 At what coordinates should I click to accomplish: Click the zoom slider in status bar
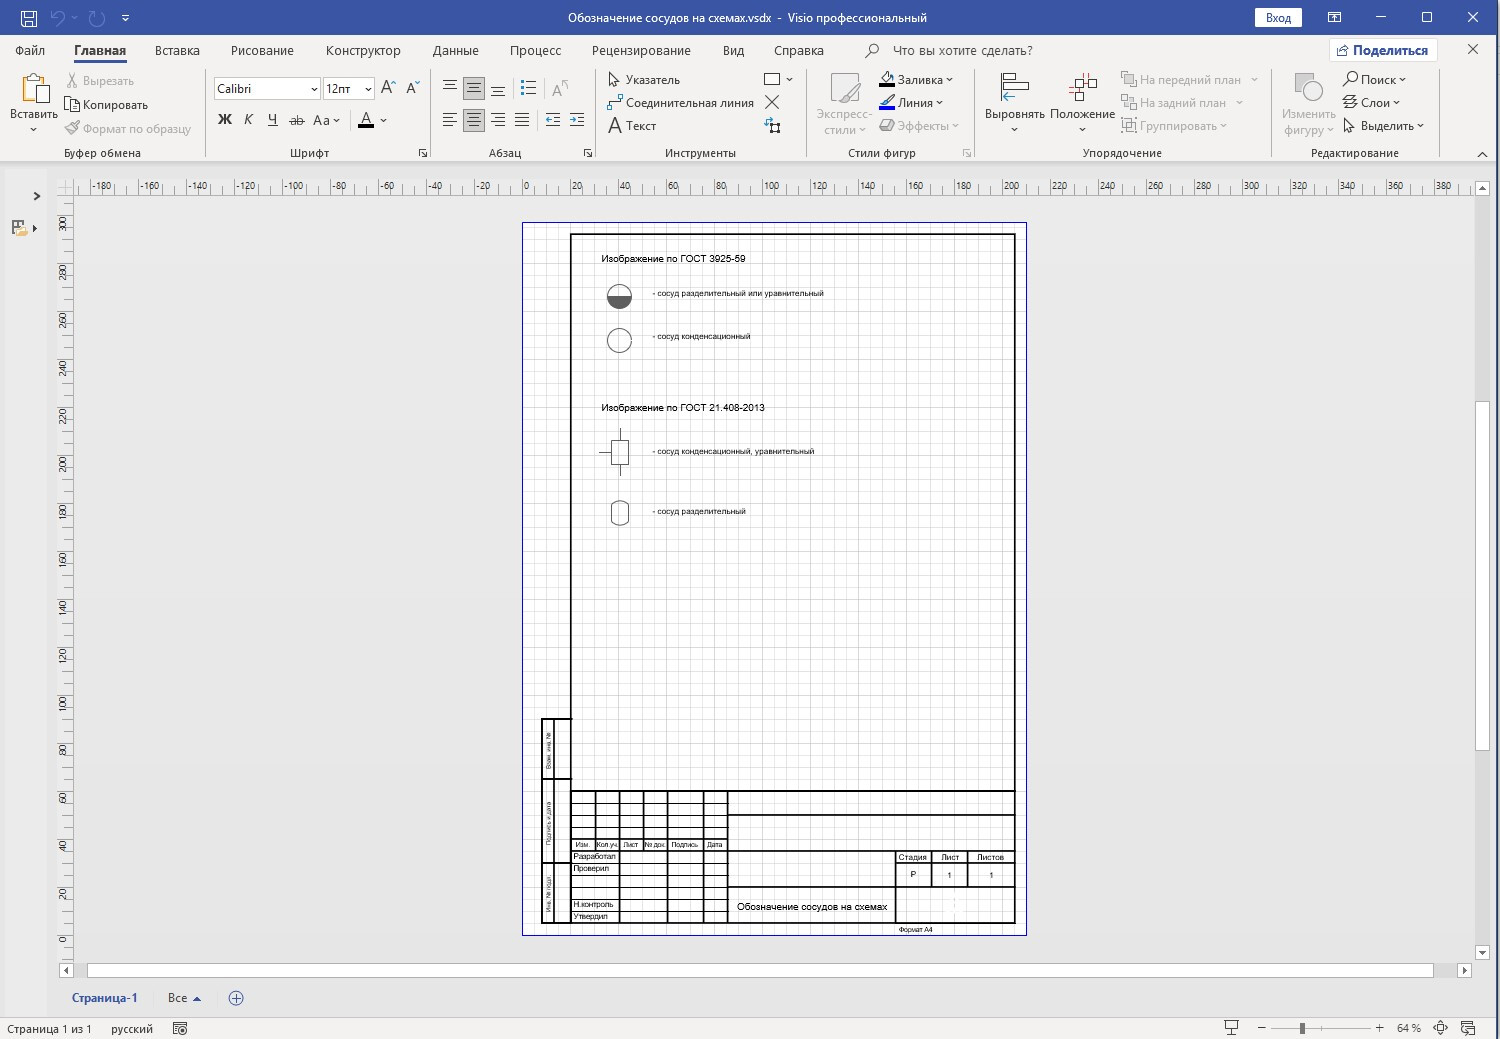[1302, 1028]
